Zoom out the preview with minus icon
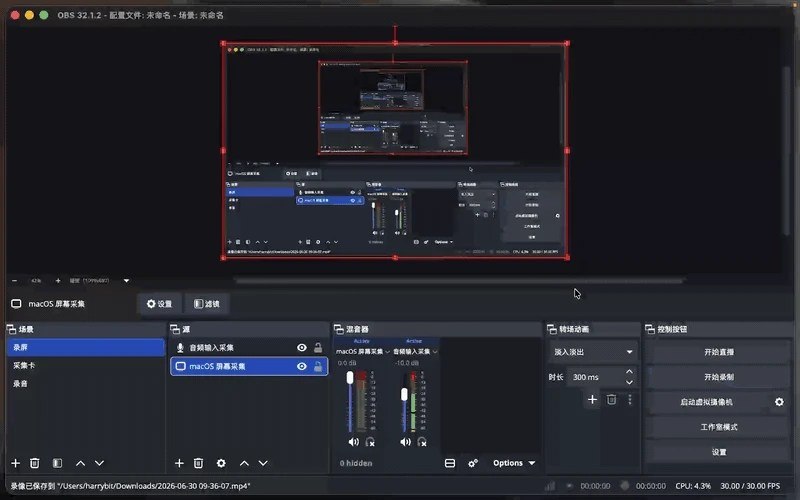The image size is (800, 500). coord(14,281)
